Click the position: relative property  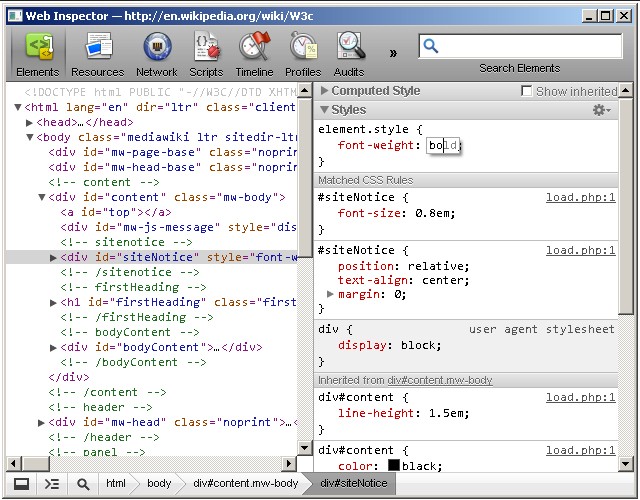click(x=404, y=266)
